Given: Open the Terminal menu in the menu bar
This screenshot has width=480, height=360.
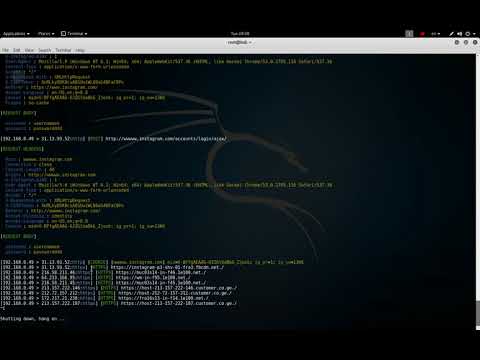Looking at the screenshot, I should click(63, 50).
